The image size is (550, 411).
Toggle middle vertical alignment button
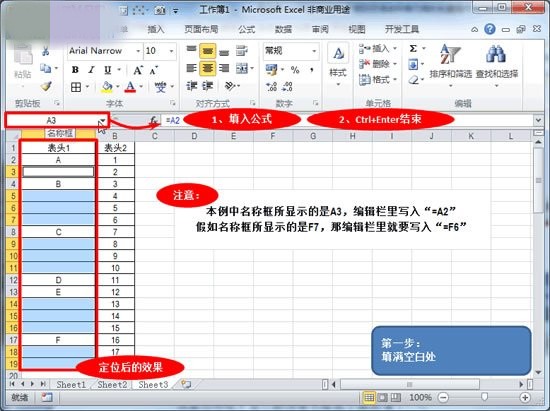pyautogui.click(x=208, y=51)
